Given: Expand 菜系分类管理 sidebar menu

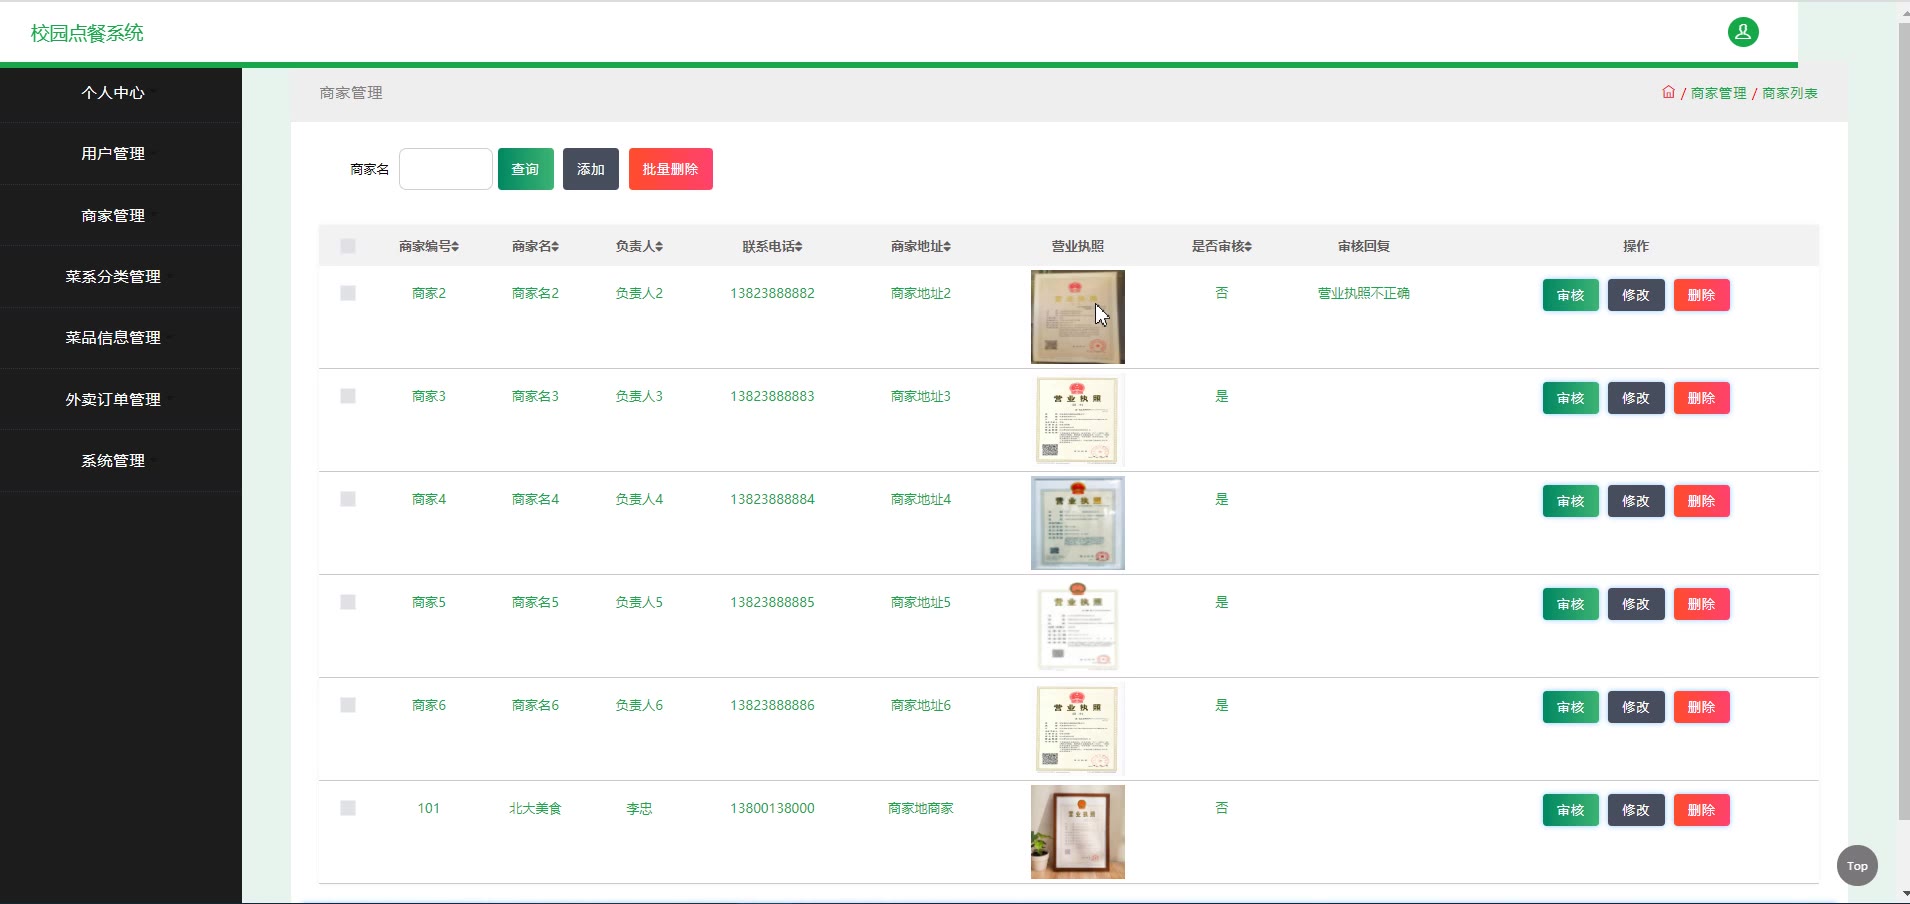Looking at the screenshot, I should [x=113, y=276].
